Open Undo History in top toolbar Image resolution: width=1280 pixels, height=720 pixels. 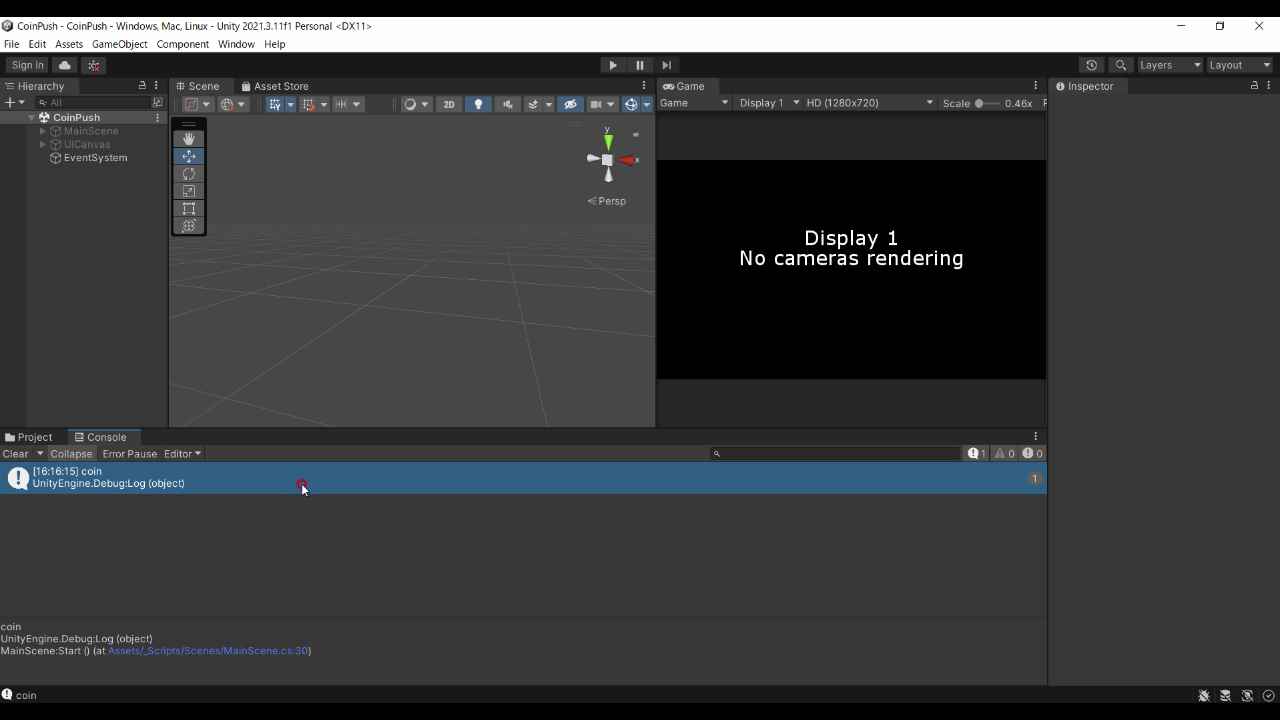[x=1092, y=65]
